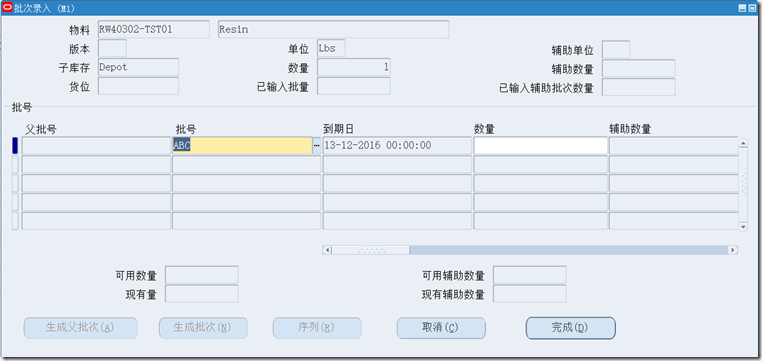762x361 pixels.
Task: Click the header 辅助数量 field
Action: click(x=639, y=68)
